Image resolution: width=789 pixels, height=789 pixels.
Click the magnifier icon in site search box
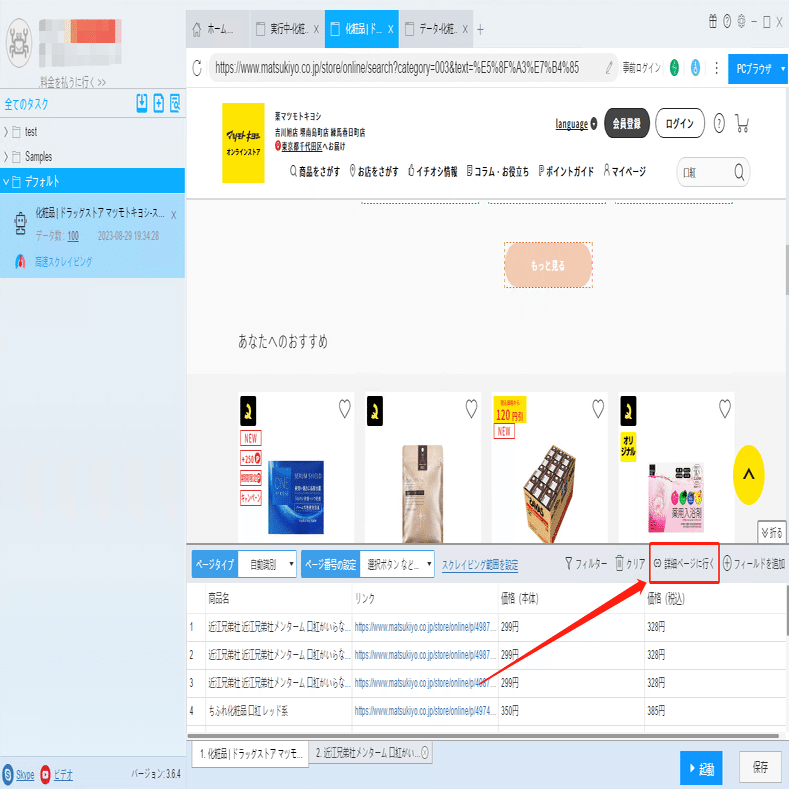[739, 172]
